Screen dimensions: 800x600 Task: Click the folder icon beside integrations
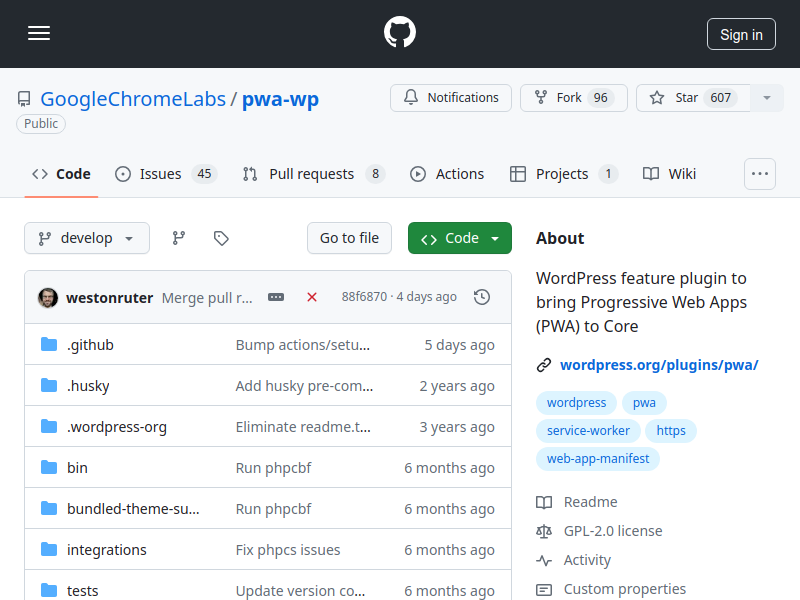click(49, 549)
